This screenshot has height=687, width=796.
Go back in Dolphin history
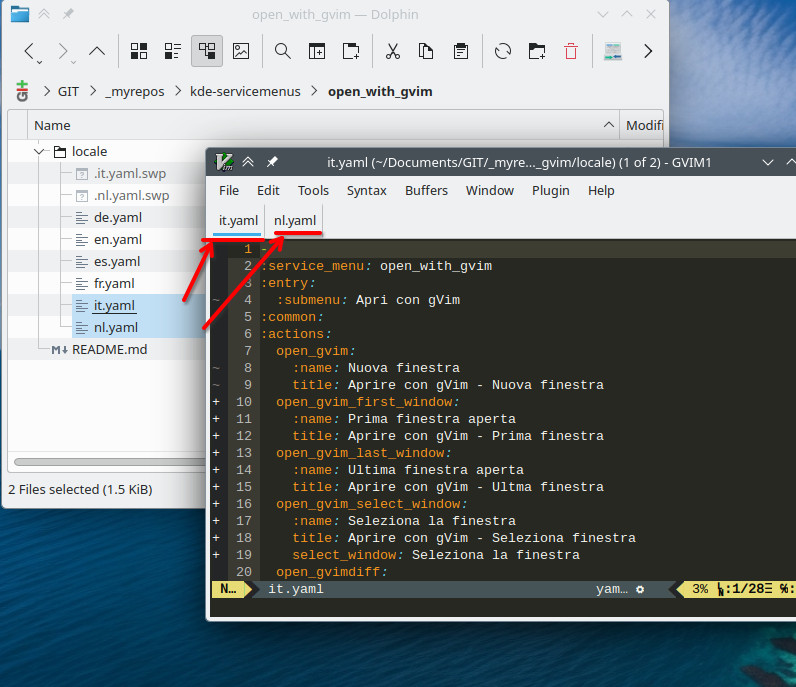[30, 51]
